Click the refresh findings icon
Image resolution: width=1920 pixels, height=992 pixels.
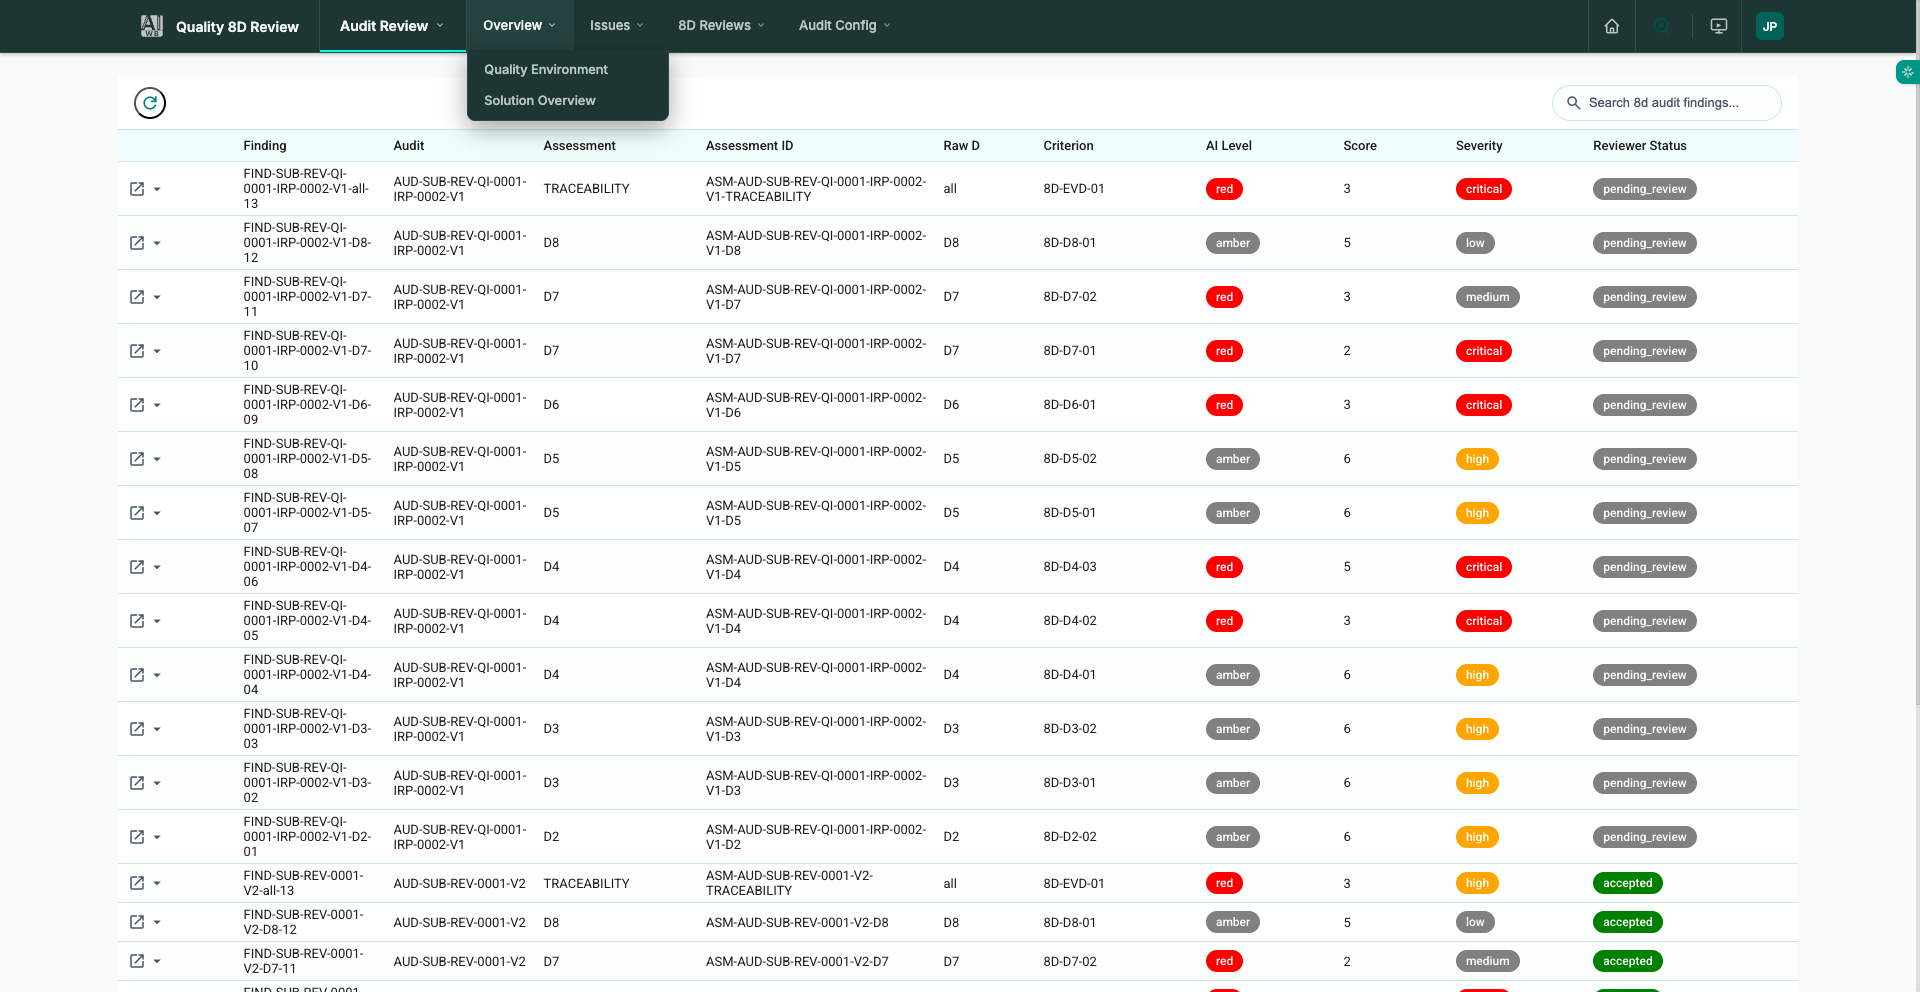[150, 102]
